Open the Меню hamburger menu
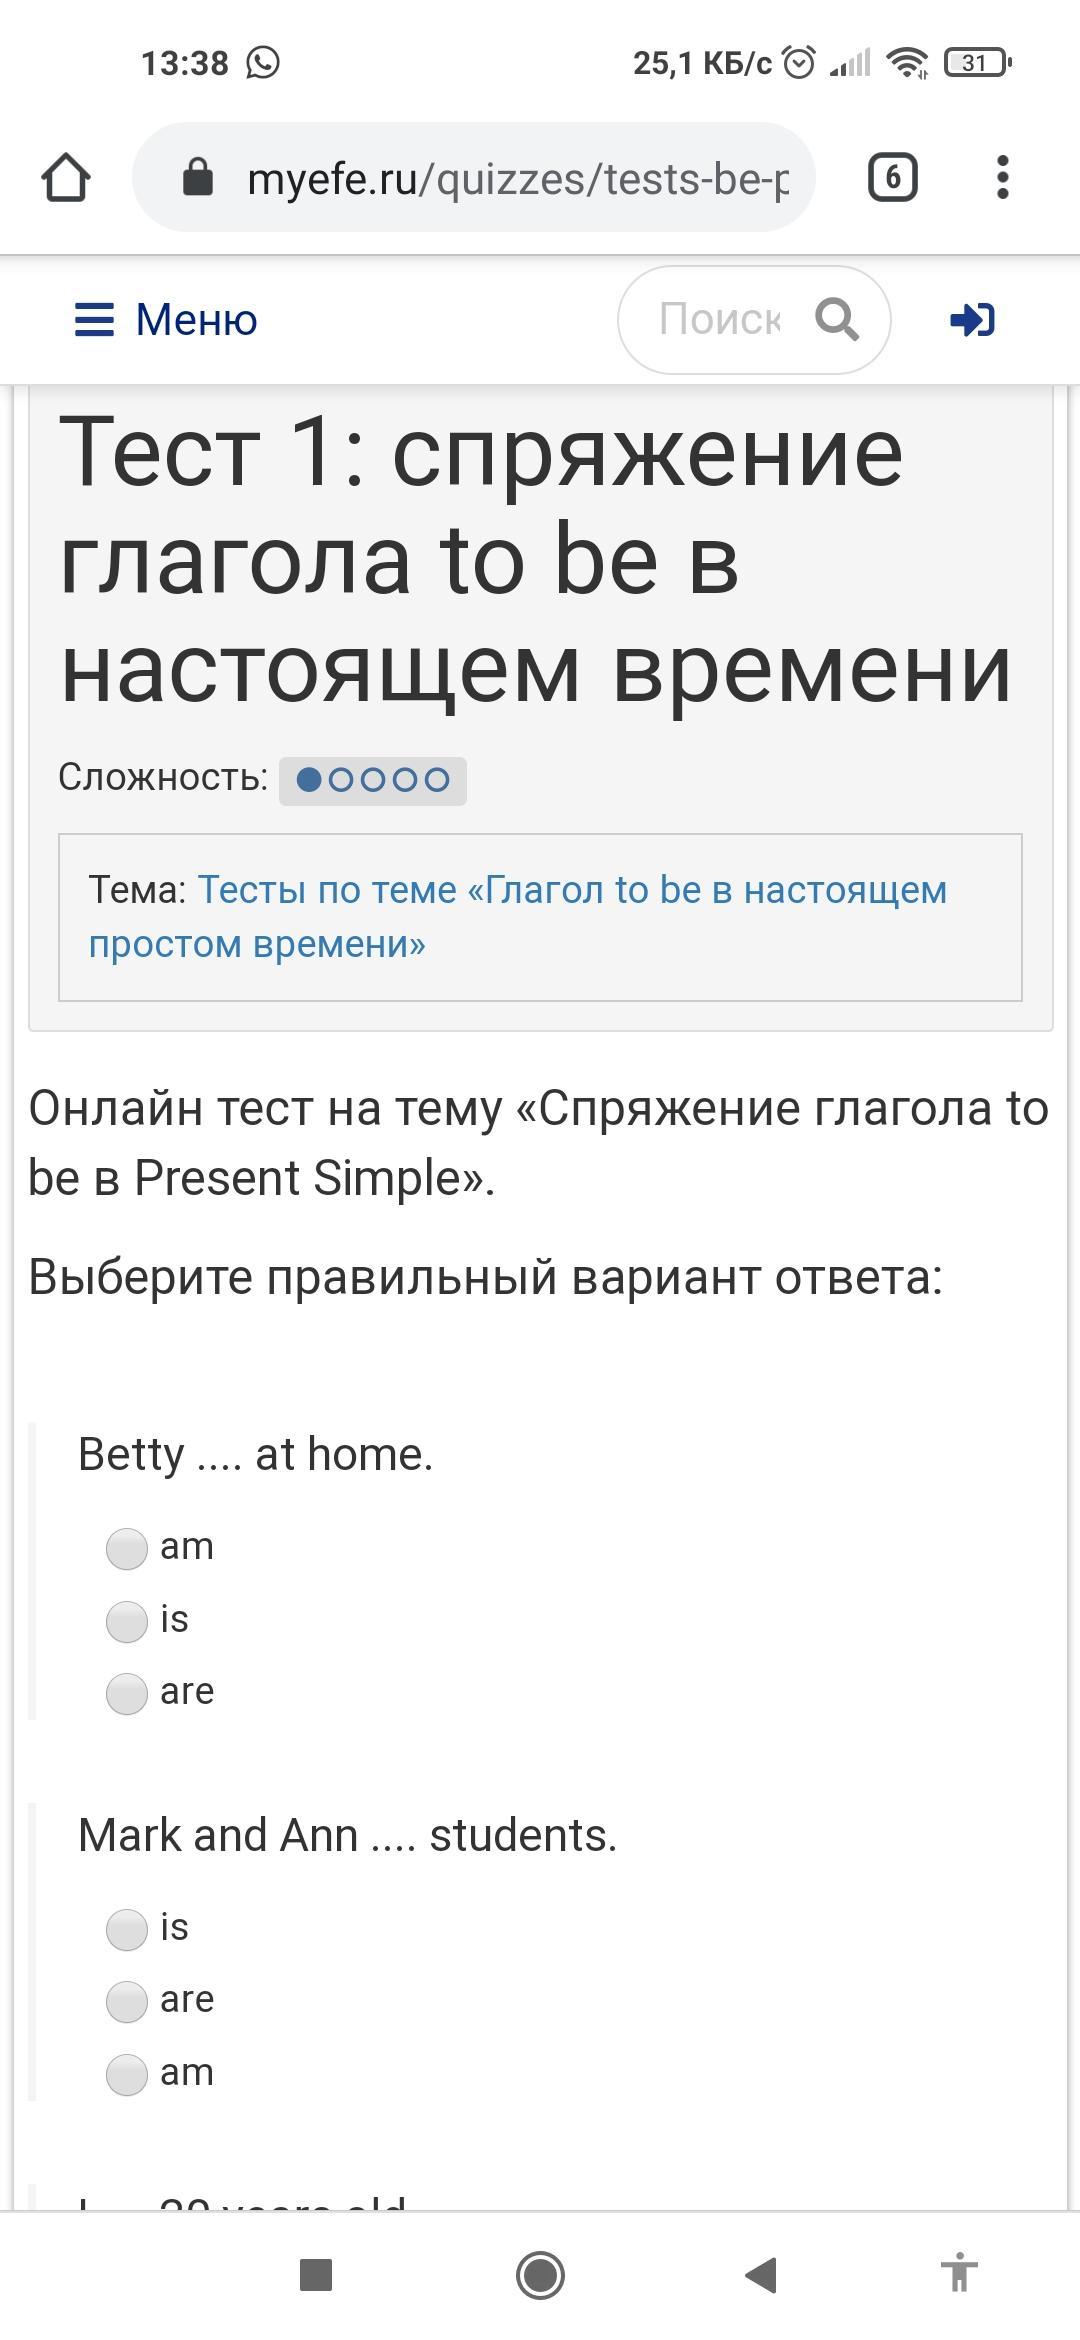Viewport: 1080px width, 2340px height. coord(166,320)
